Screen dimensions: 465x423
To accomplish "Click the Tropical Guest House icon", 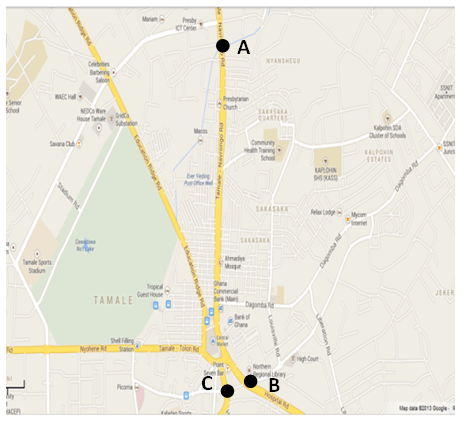I will [167, 290].
